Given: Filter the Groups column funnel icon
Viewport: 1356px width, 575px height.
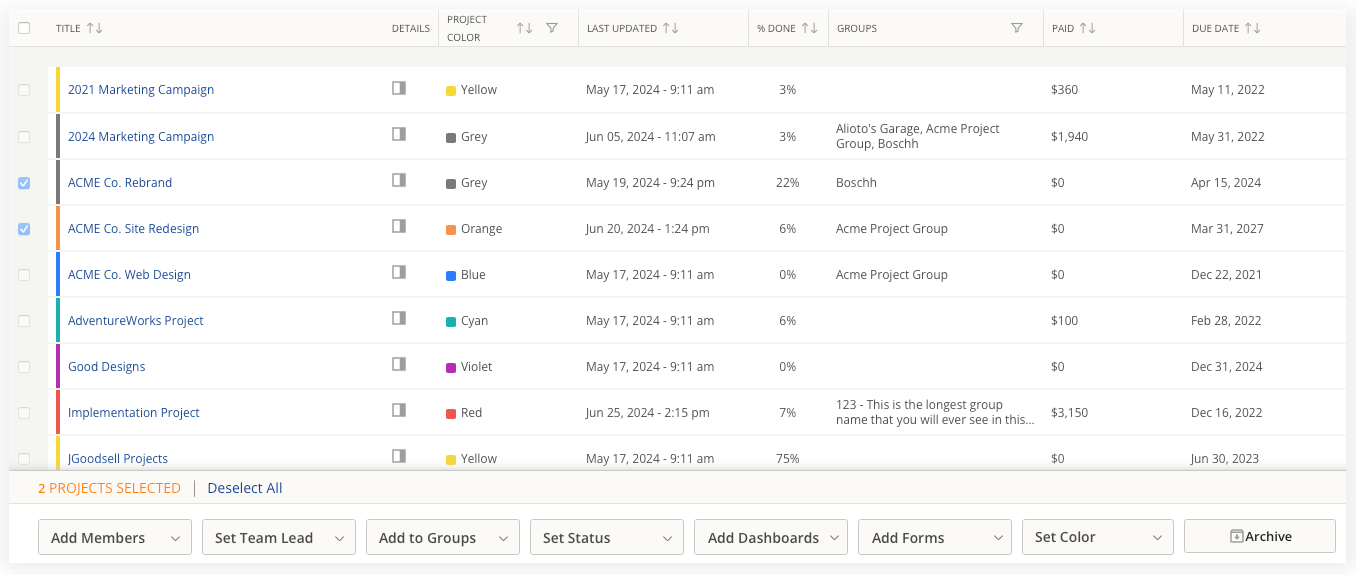Looking at the screenshot, I should (1017, 28).
